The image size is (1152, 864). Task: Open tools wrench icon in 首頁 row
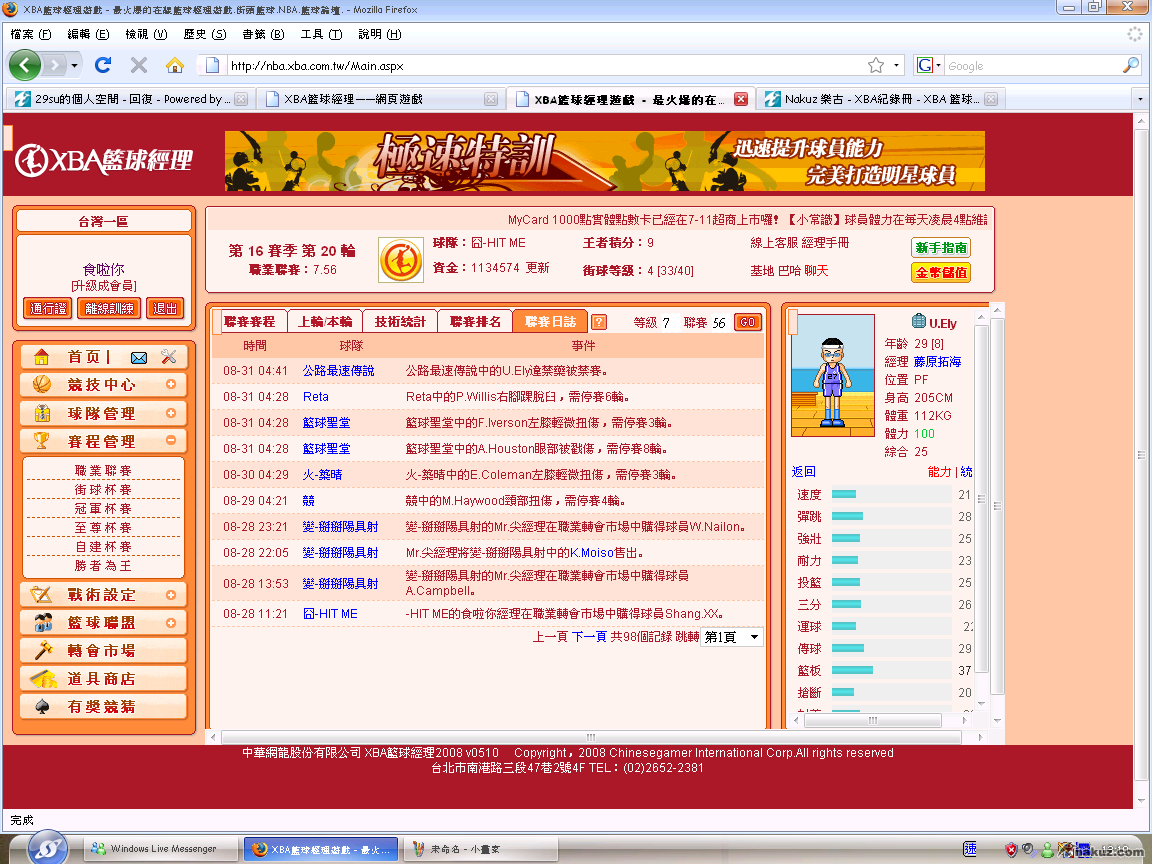click(x=169, y=357)
